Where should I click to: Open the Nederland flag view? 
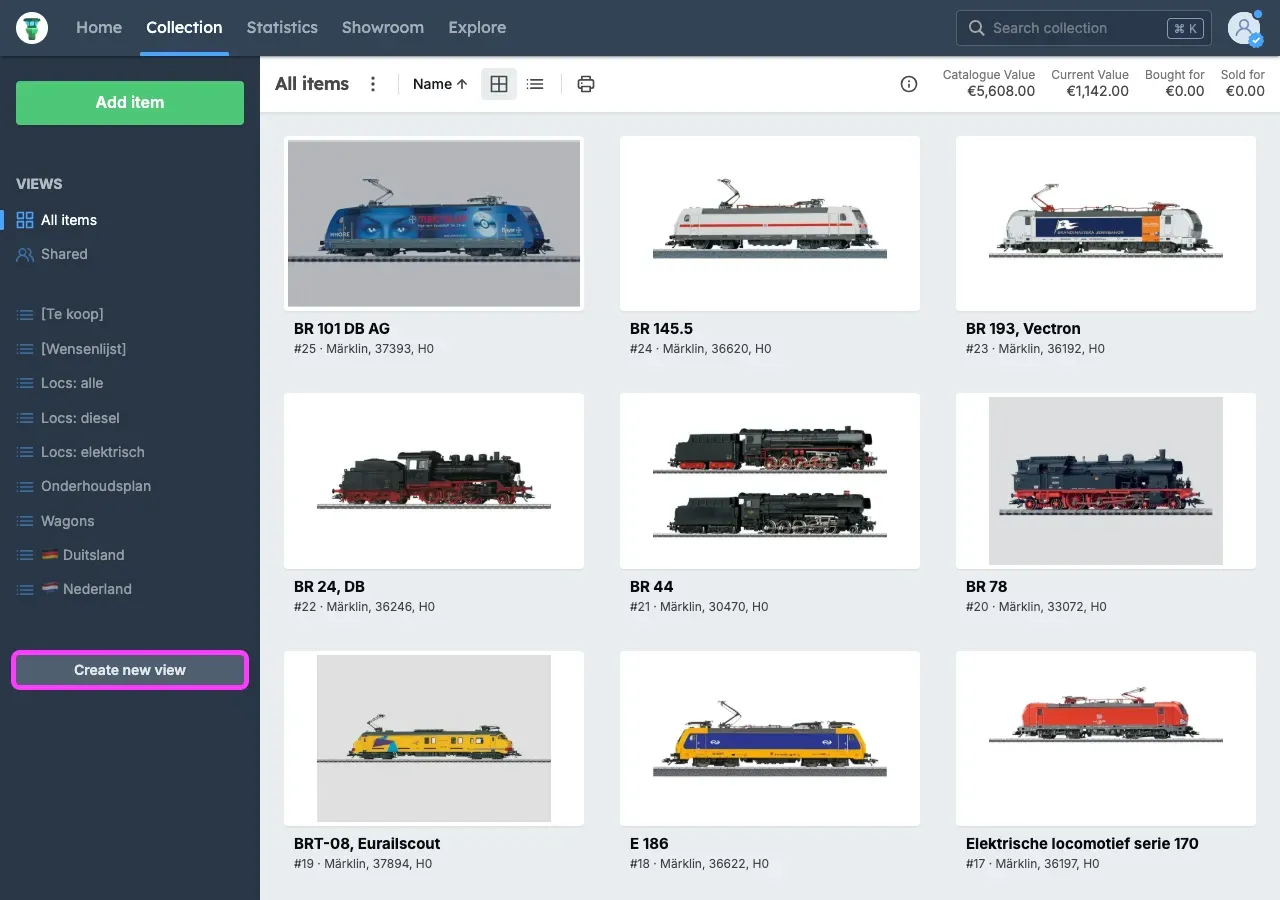coord(96,589)
